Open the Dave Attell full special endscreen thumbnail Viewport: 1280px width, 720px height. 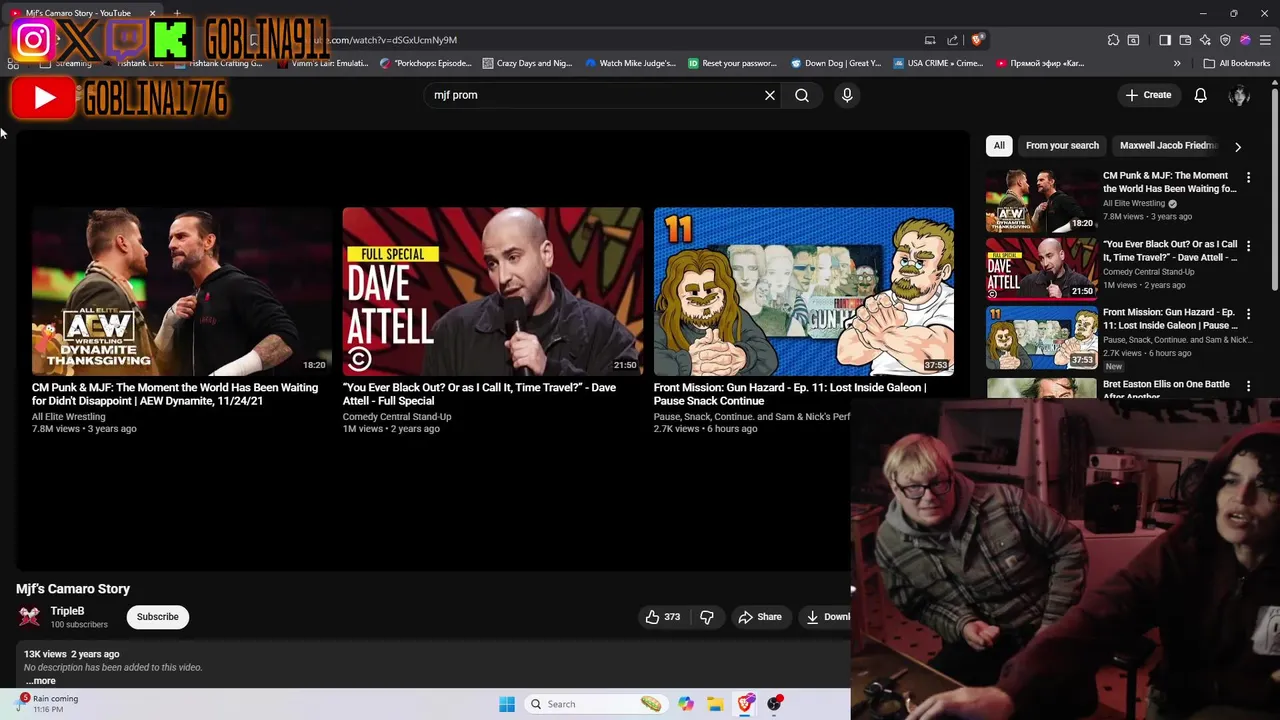click(x=492, y=291)
